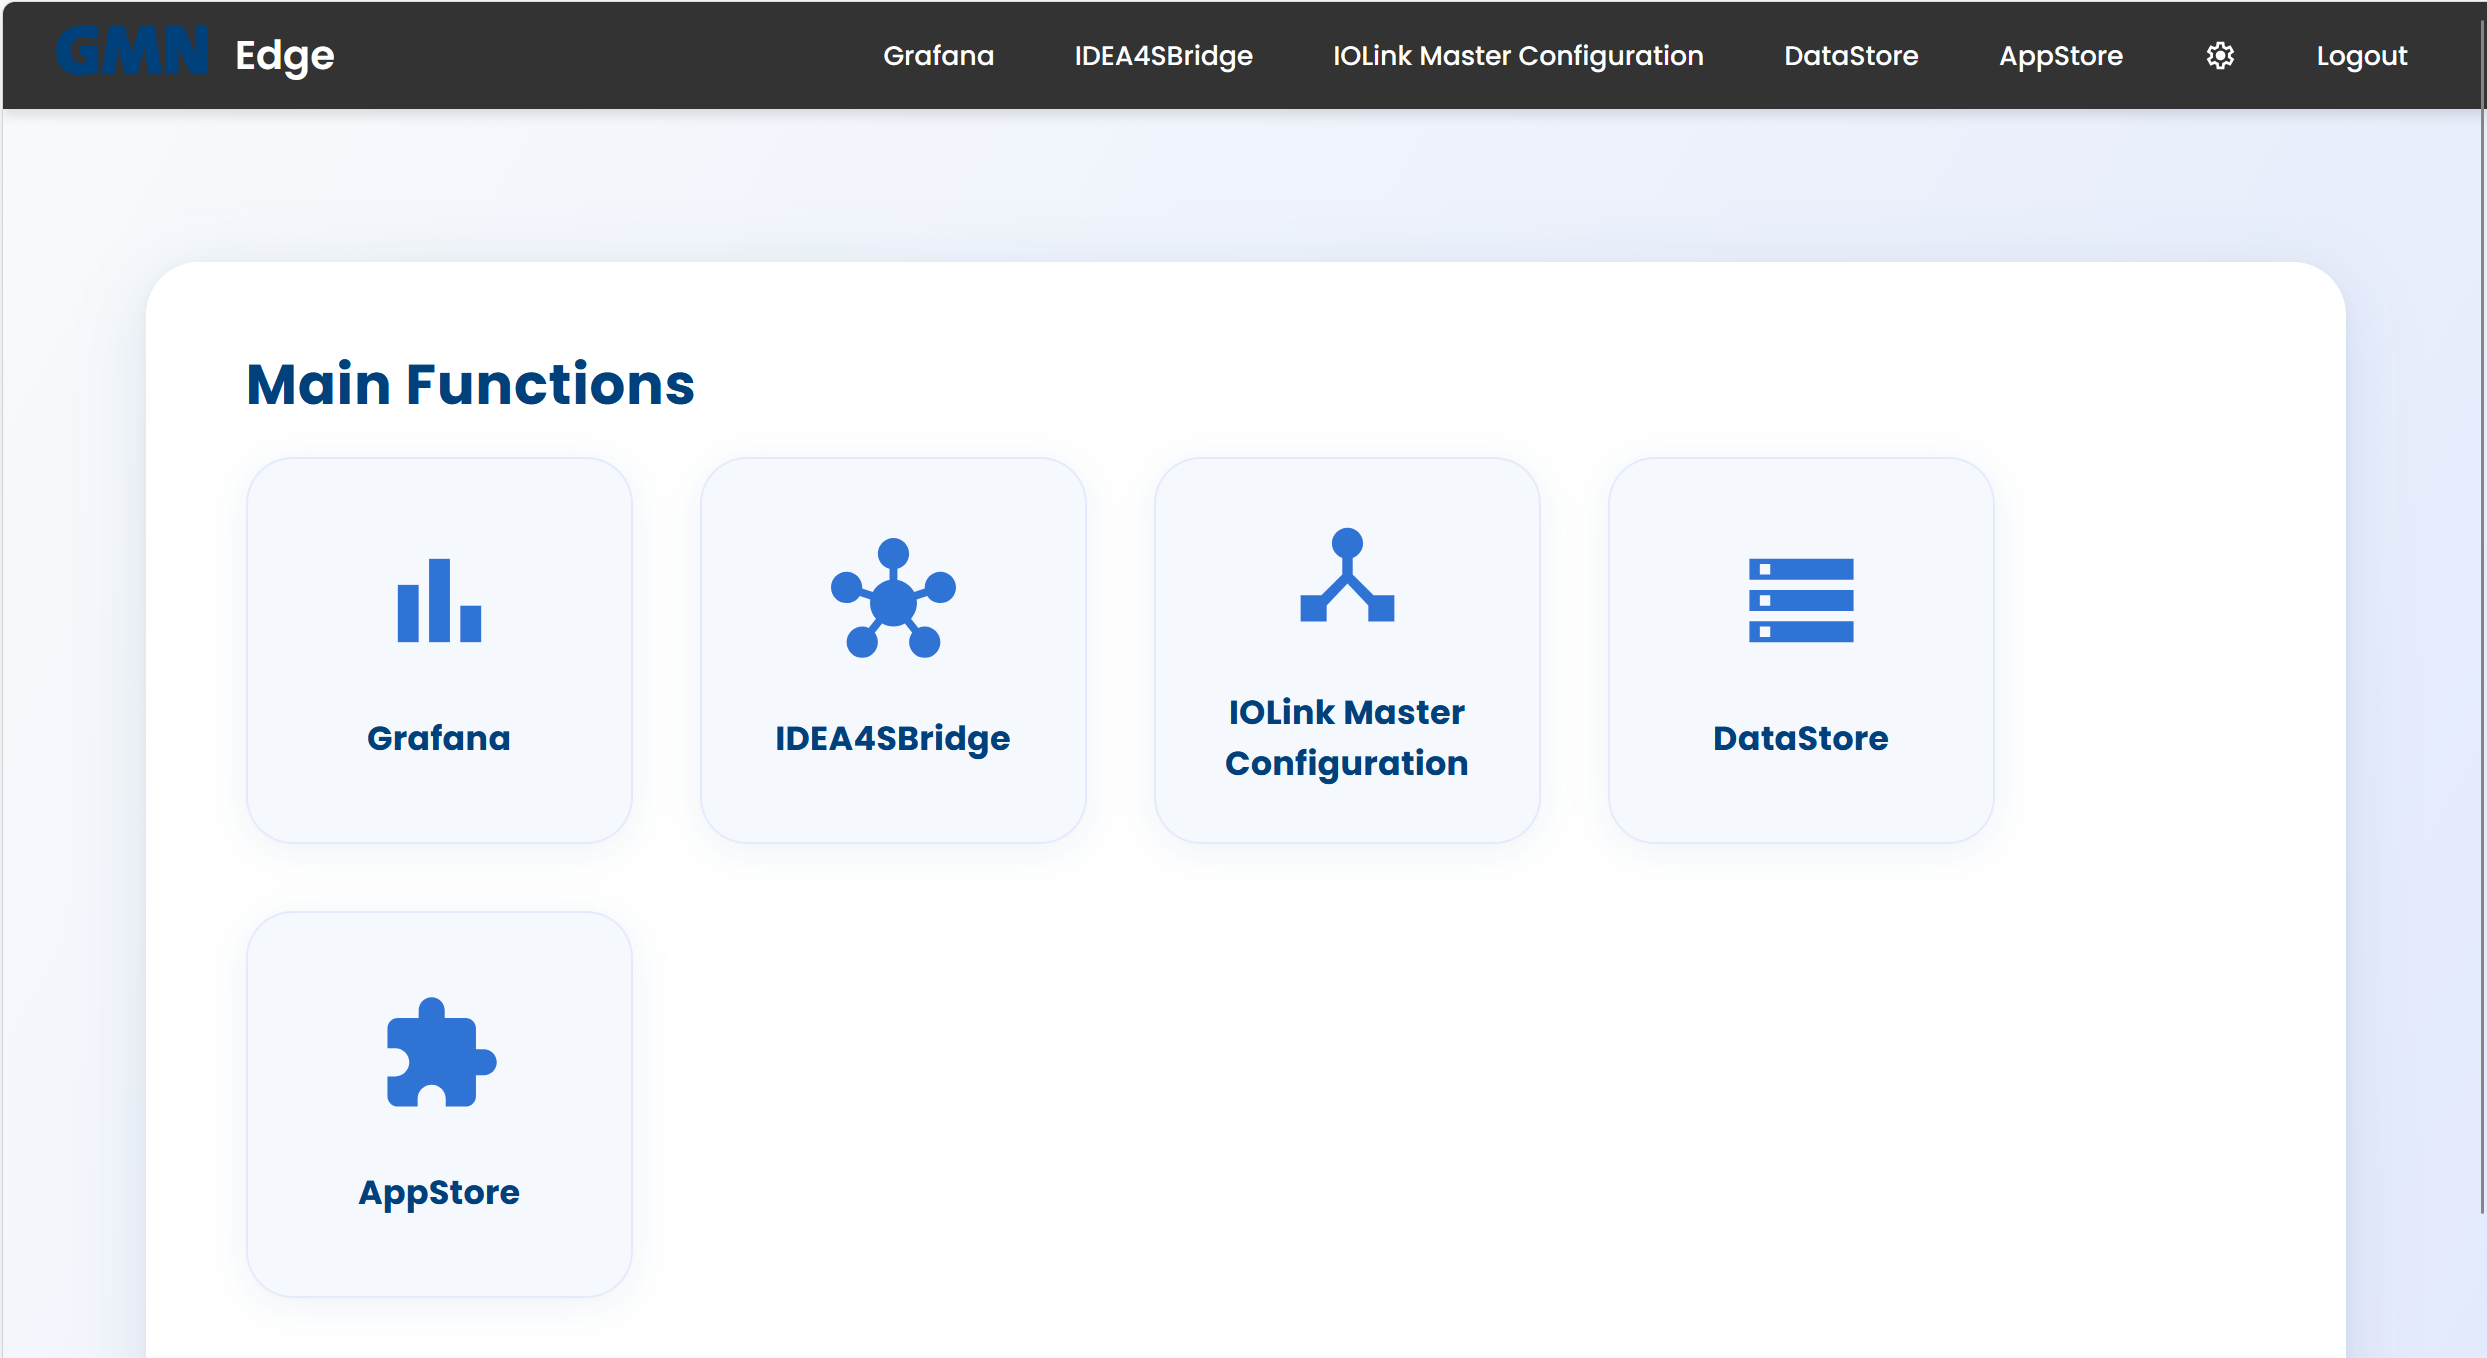Viewport: 2487px width, 1358px height.
Task: Select IDEA4SBridge in the navigation bar
Action: coord(1163,56)
